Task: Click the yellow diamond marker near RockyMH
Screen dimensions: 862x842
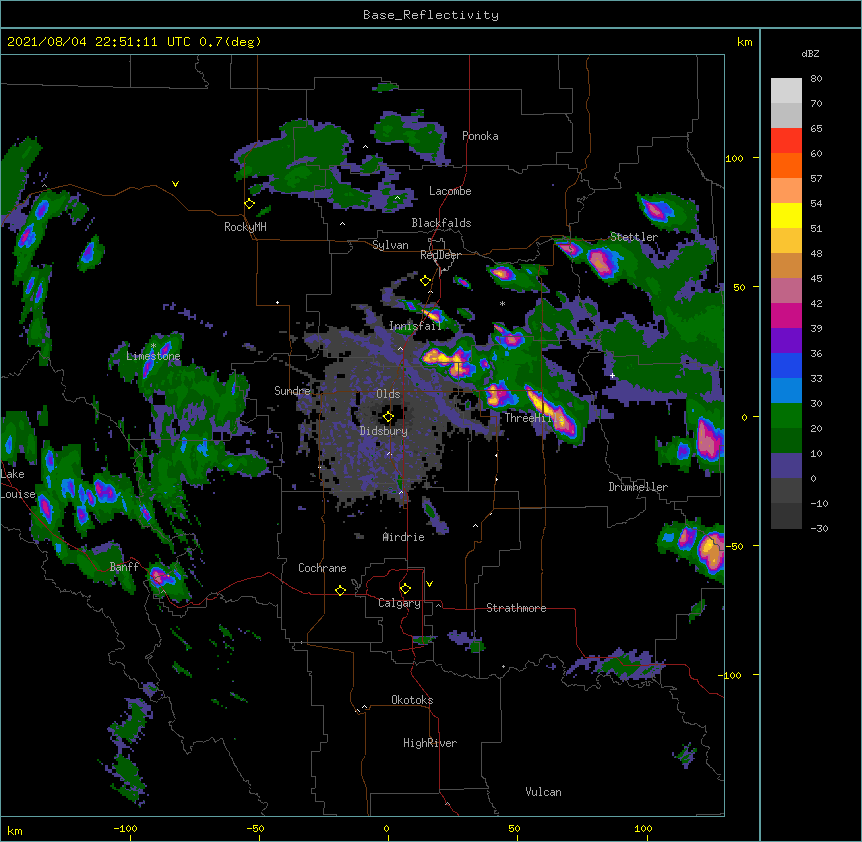Action: [x=249, y=203]
